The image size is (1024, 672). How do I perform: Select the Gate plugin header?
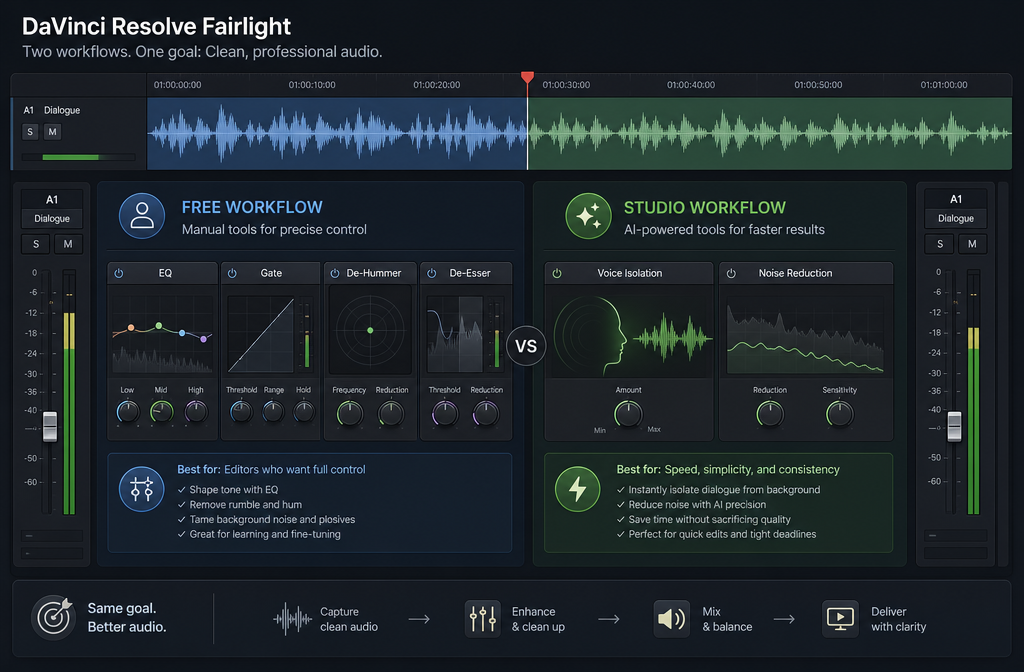point(271,273)
